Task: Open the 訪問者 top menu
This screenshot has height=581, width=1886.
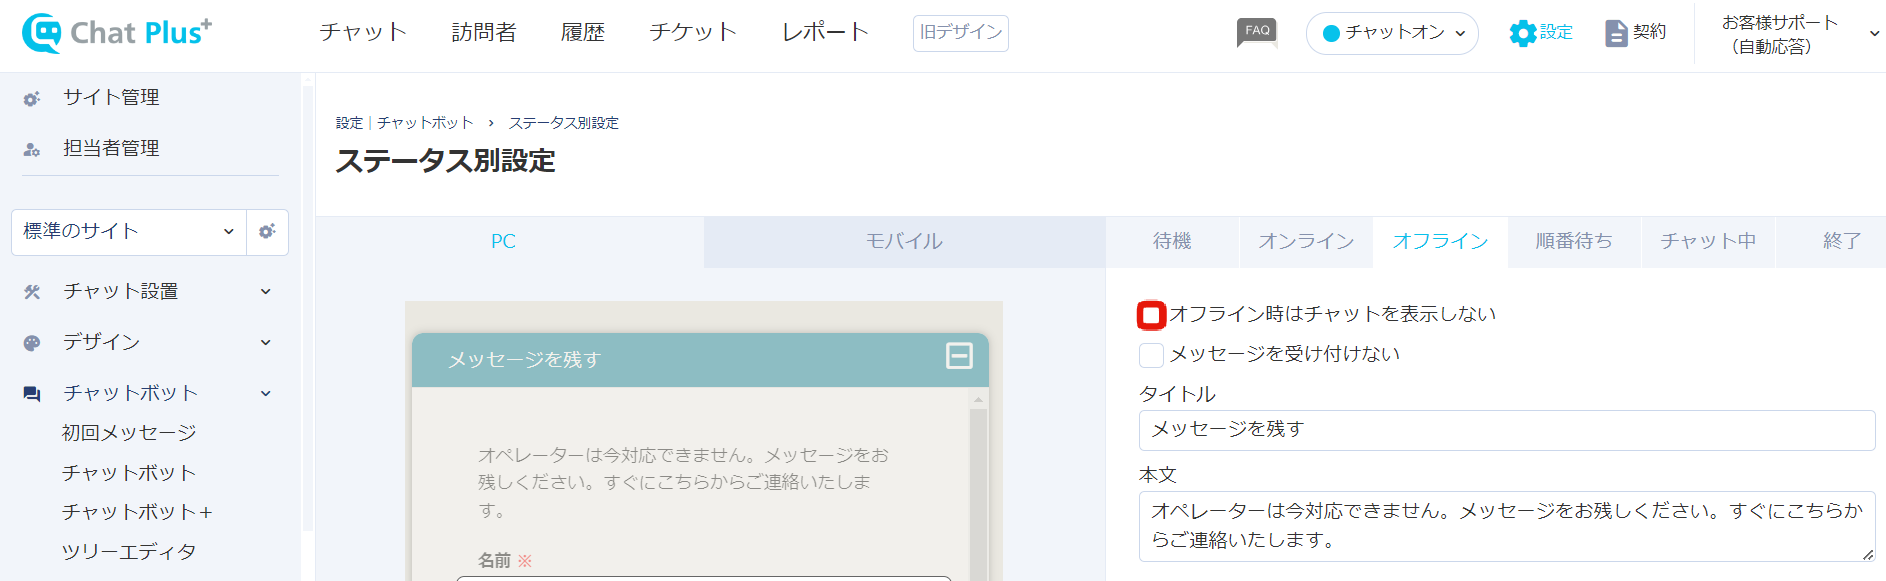Action: point(484,32)
